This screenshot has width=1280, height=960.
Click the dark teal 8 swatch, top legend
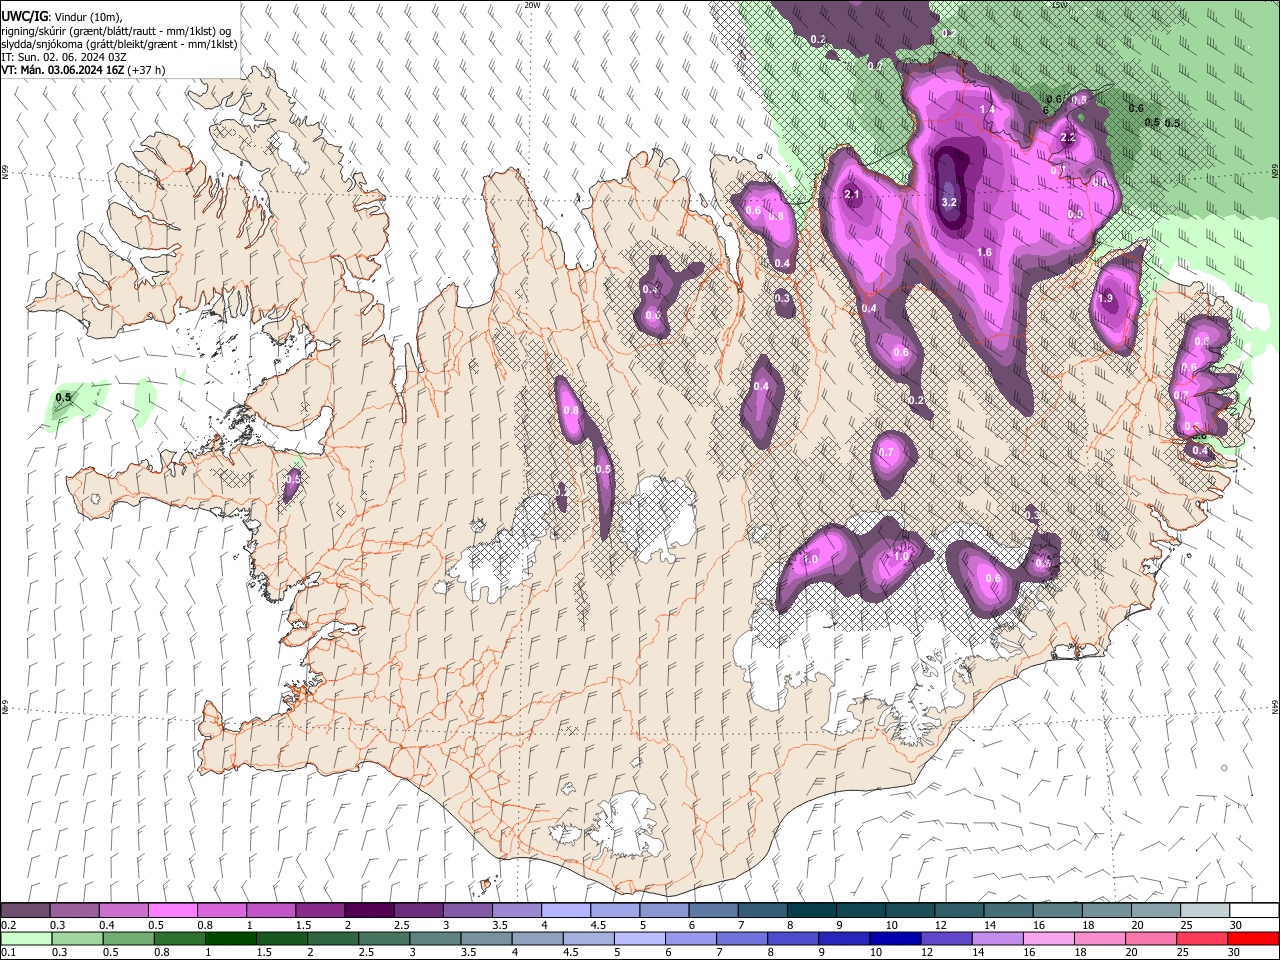[810, 911]
